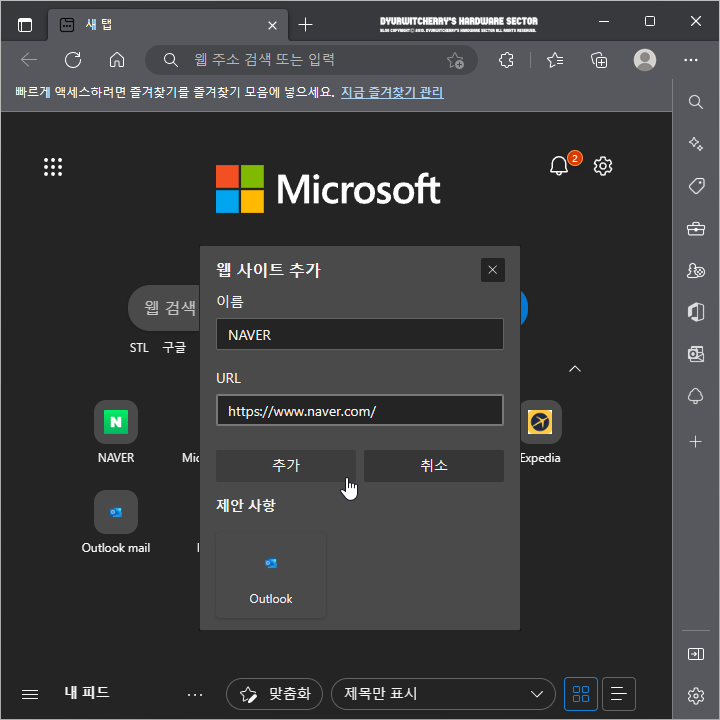The height and width of the screenshot is (720, 720).
Task: Add this page to favorites star
Action: (455, 60)
